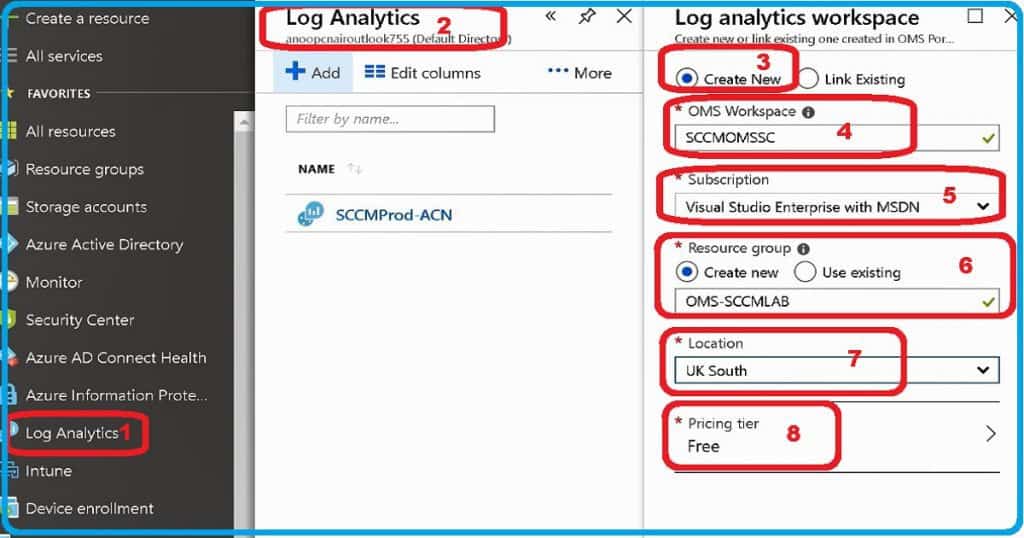Click the Azure Information Protection lock icon
This screenshot has height=538, width=1024.
click(x=9, y=395)
